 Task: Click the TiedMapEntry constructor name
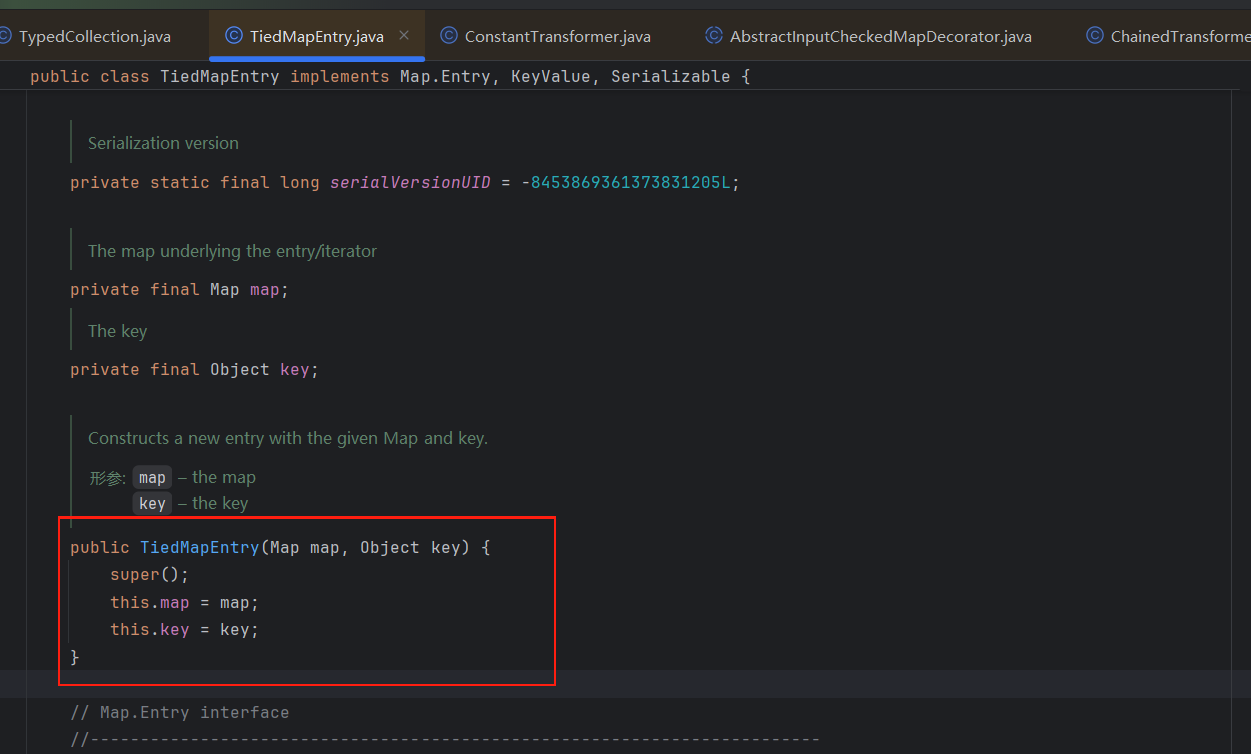pos(199,548)
